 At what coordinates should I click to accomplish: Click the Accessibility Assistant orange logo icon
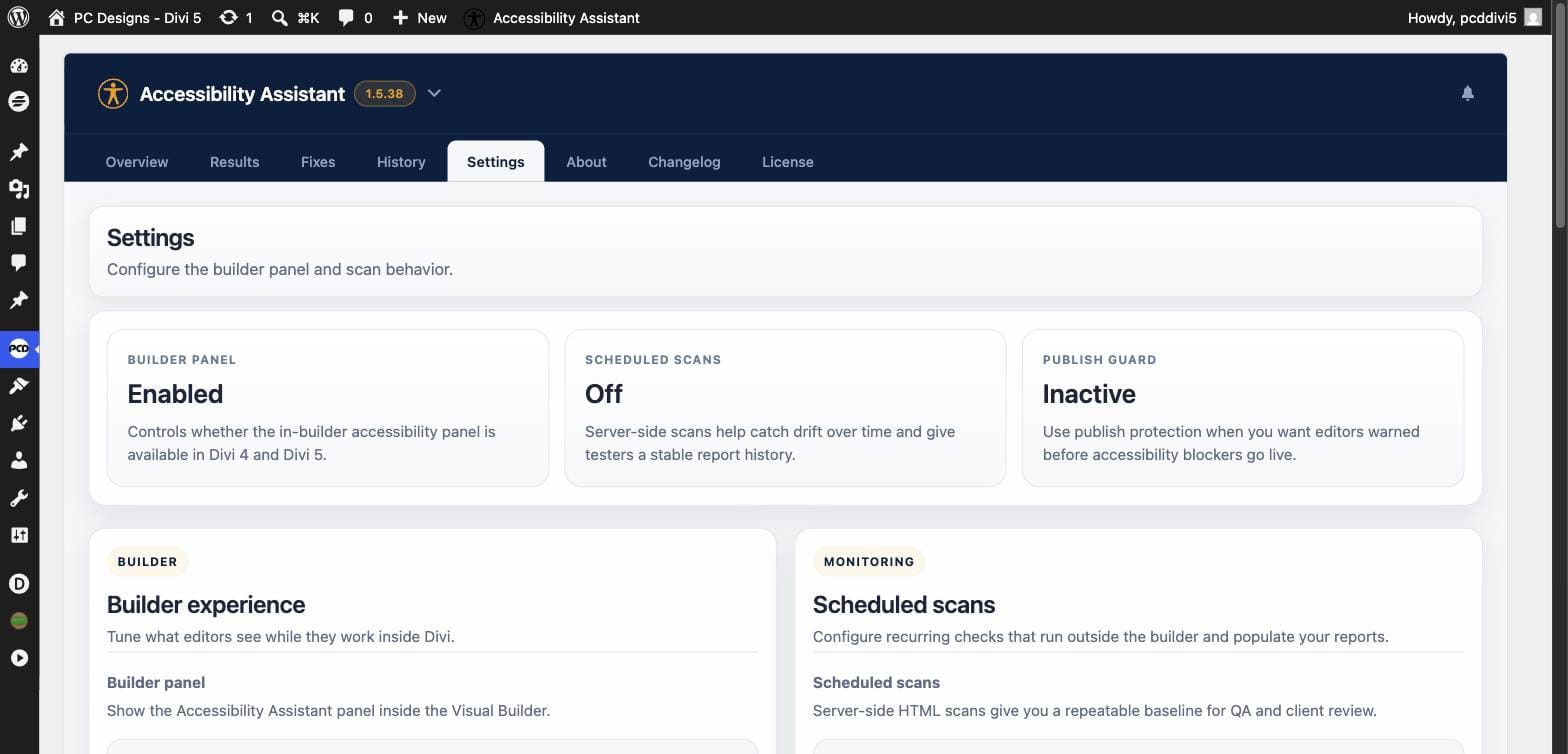(x=113, y=93)
